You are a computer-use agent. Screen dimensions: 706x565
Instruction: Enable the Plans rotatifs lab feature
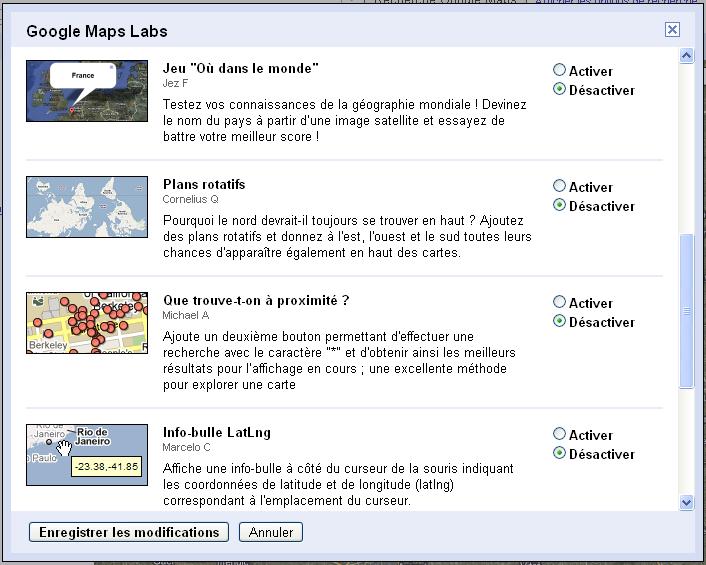(x=559, y=185)
